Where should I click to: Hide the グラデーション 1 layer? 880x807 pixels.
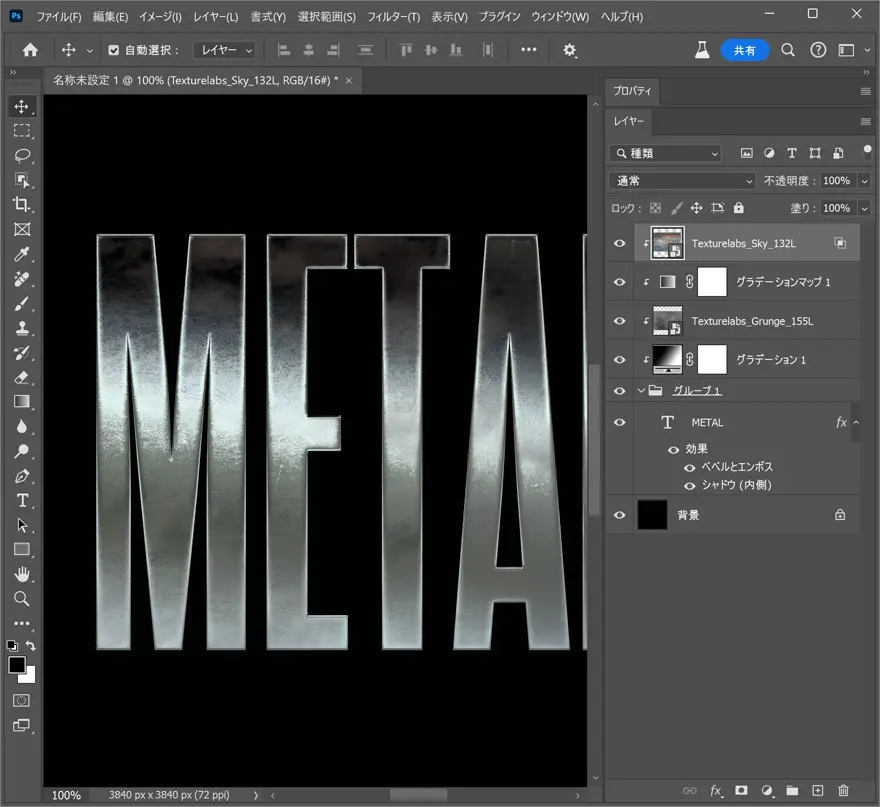[x=620, y=360]
